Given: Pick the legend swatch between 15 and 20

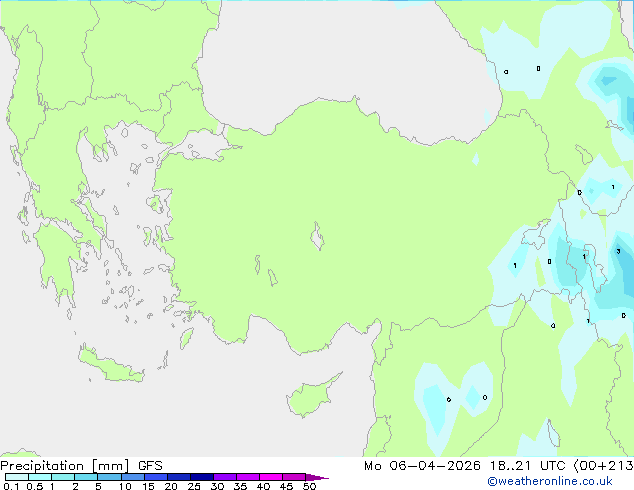Looking at the screenshot, I should pyautogui.click(x=156, y=477).
